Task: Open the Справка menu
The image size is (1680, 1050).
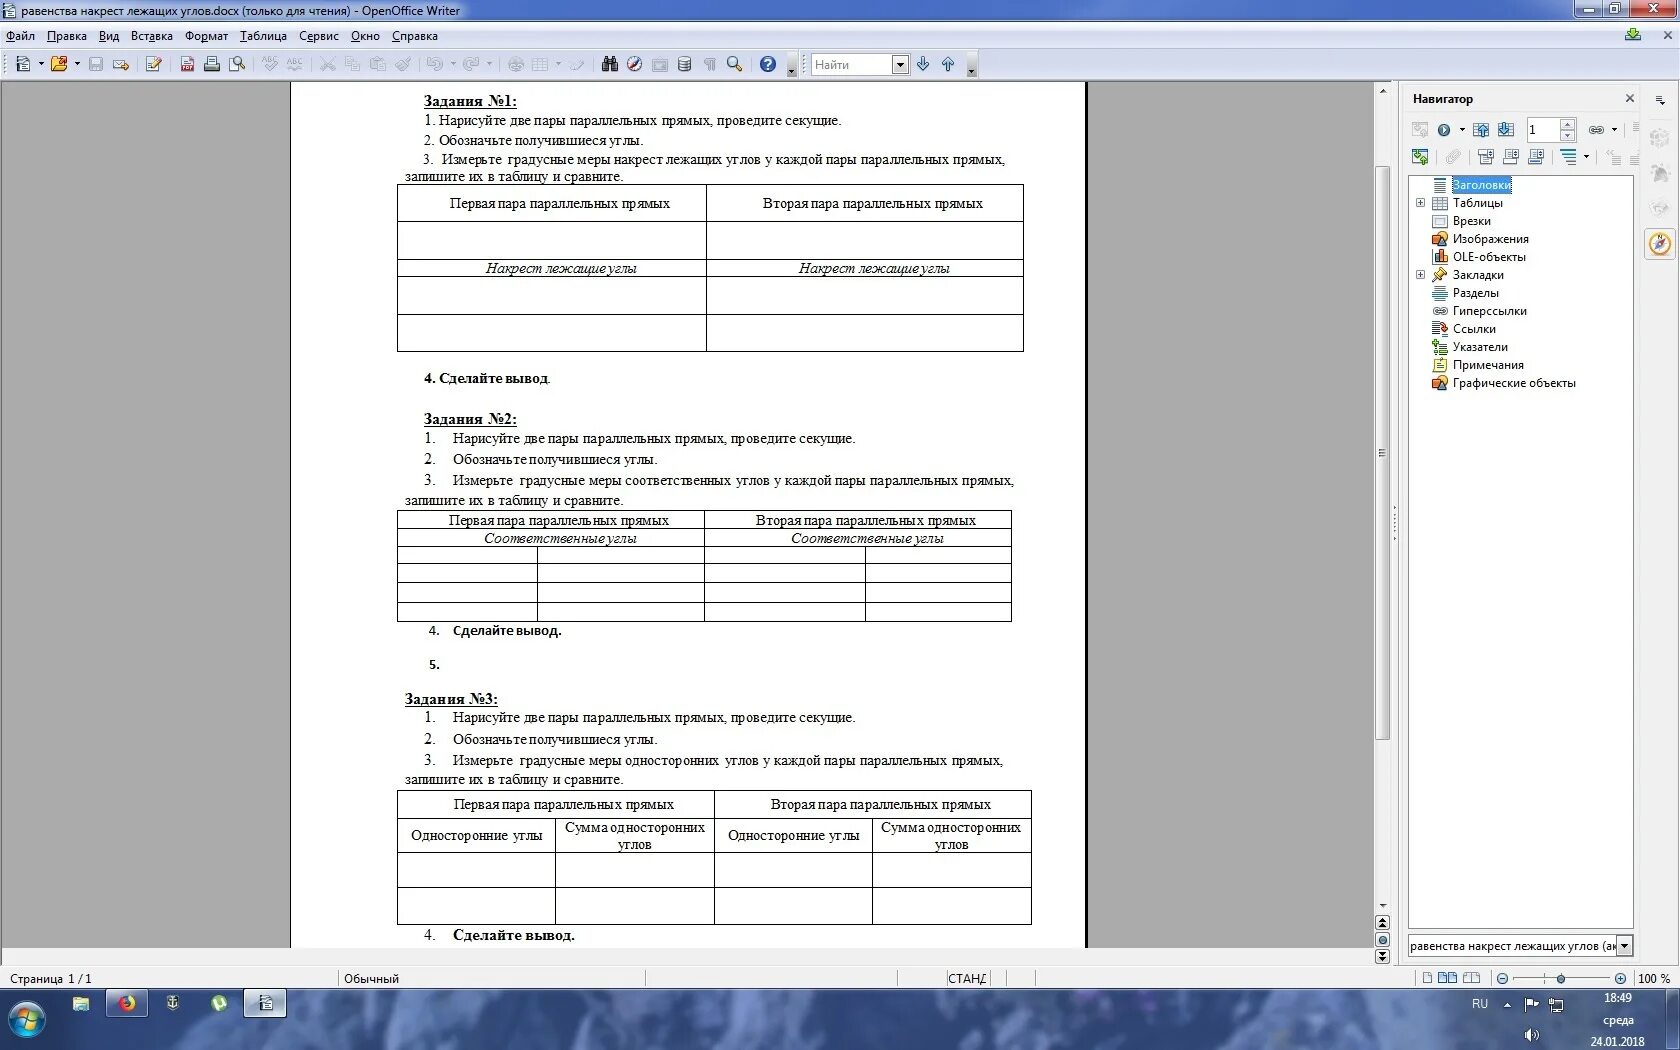Action: pyautogui.click(x=414, y=36)
